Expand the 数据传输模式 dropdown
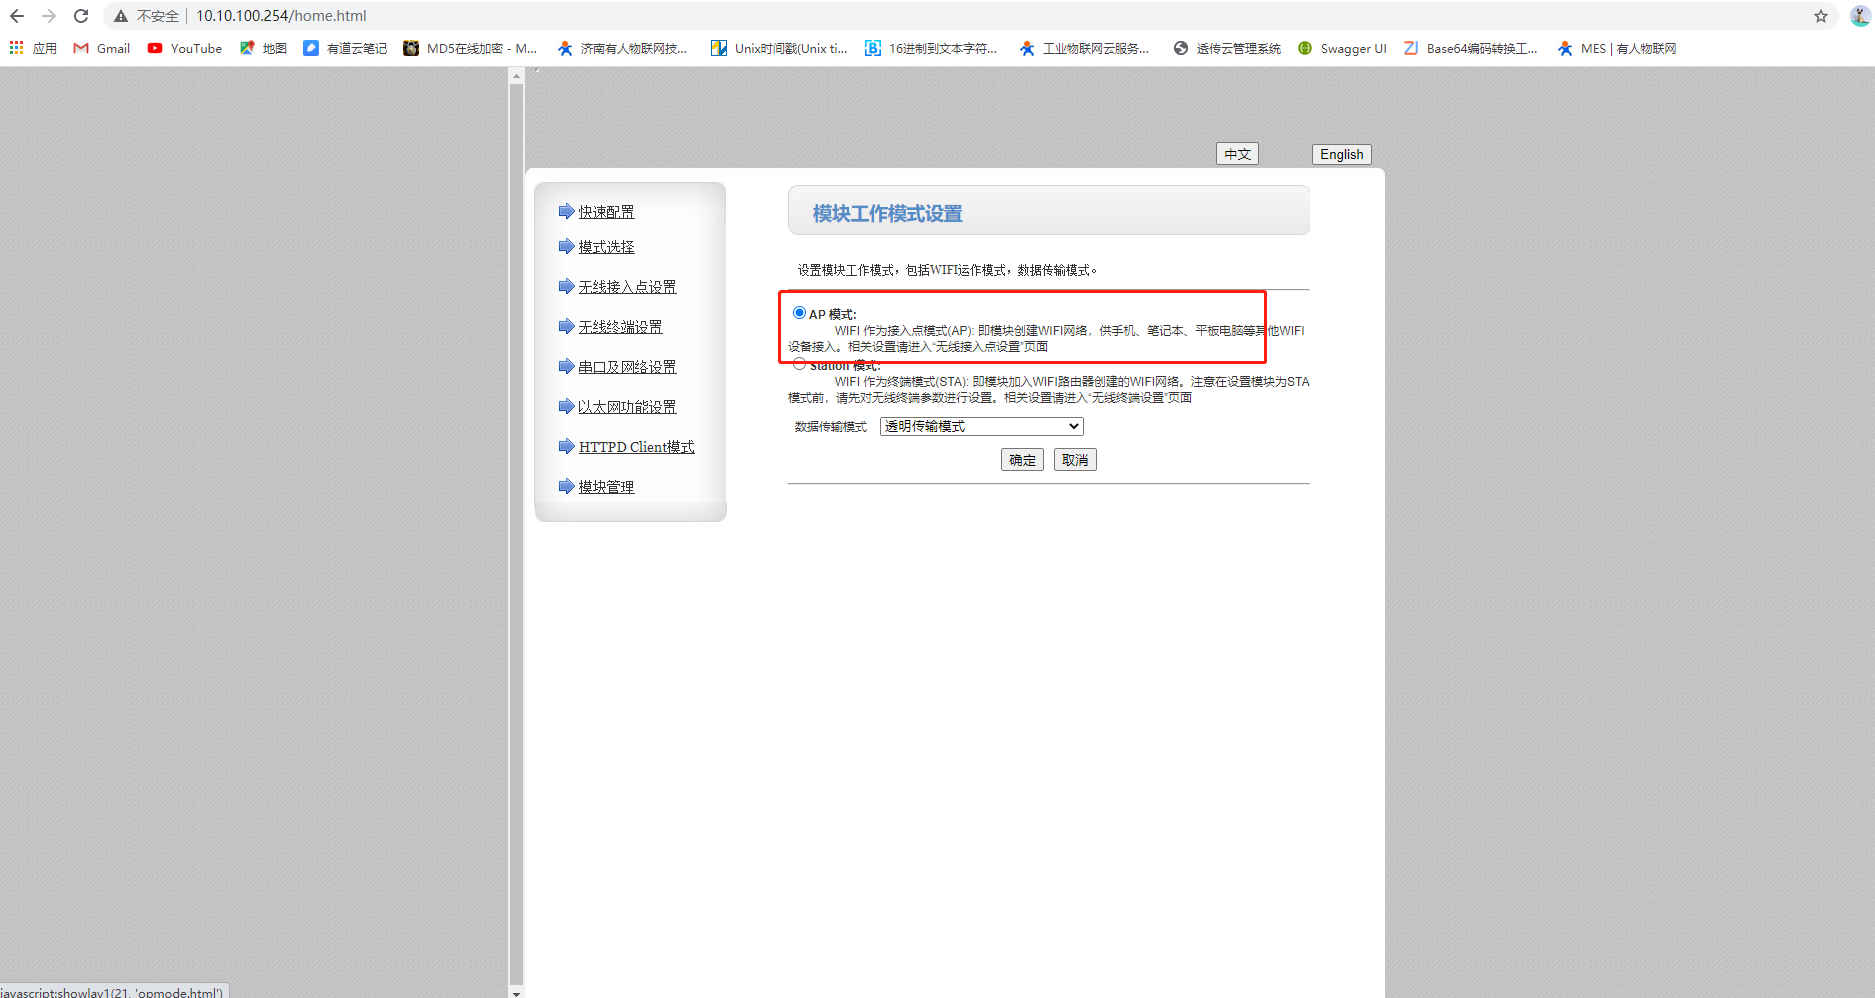The height and width of the screenshot is (998, 1875). click(x=981, y=427)
